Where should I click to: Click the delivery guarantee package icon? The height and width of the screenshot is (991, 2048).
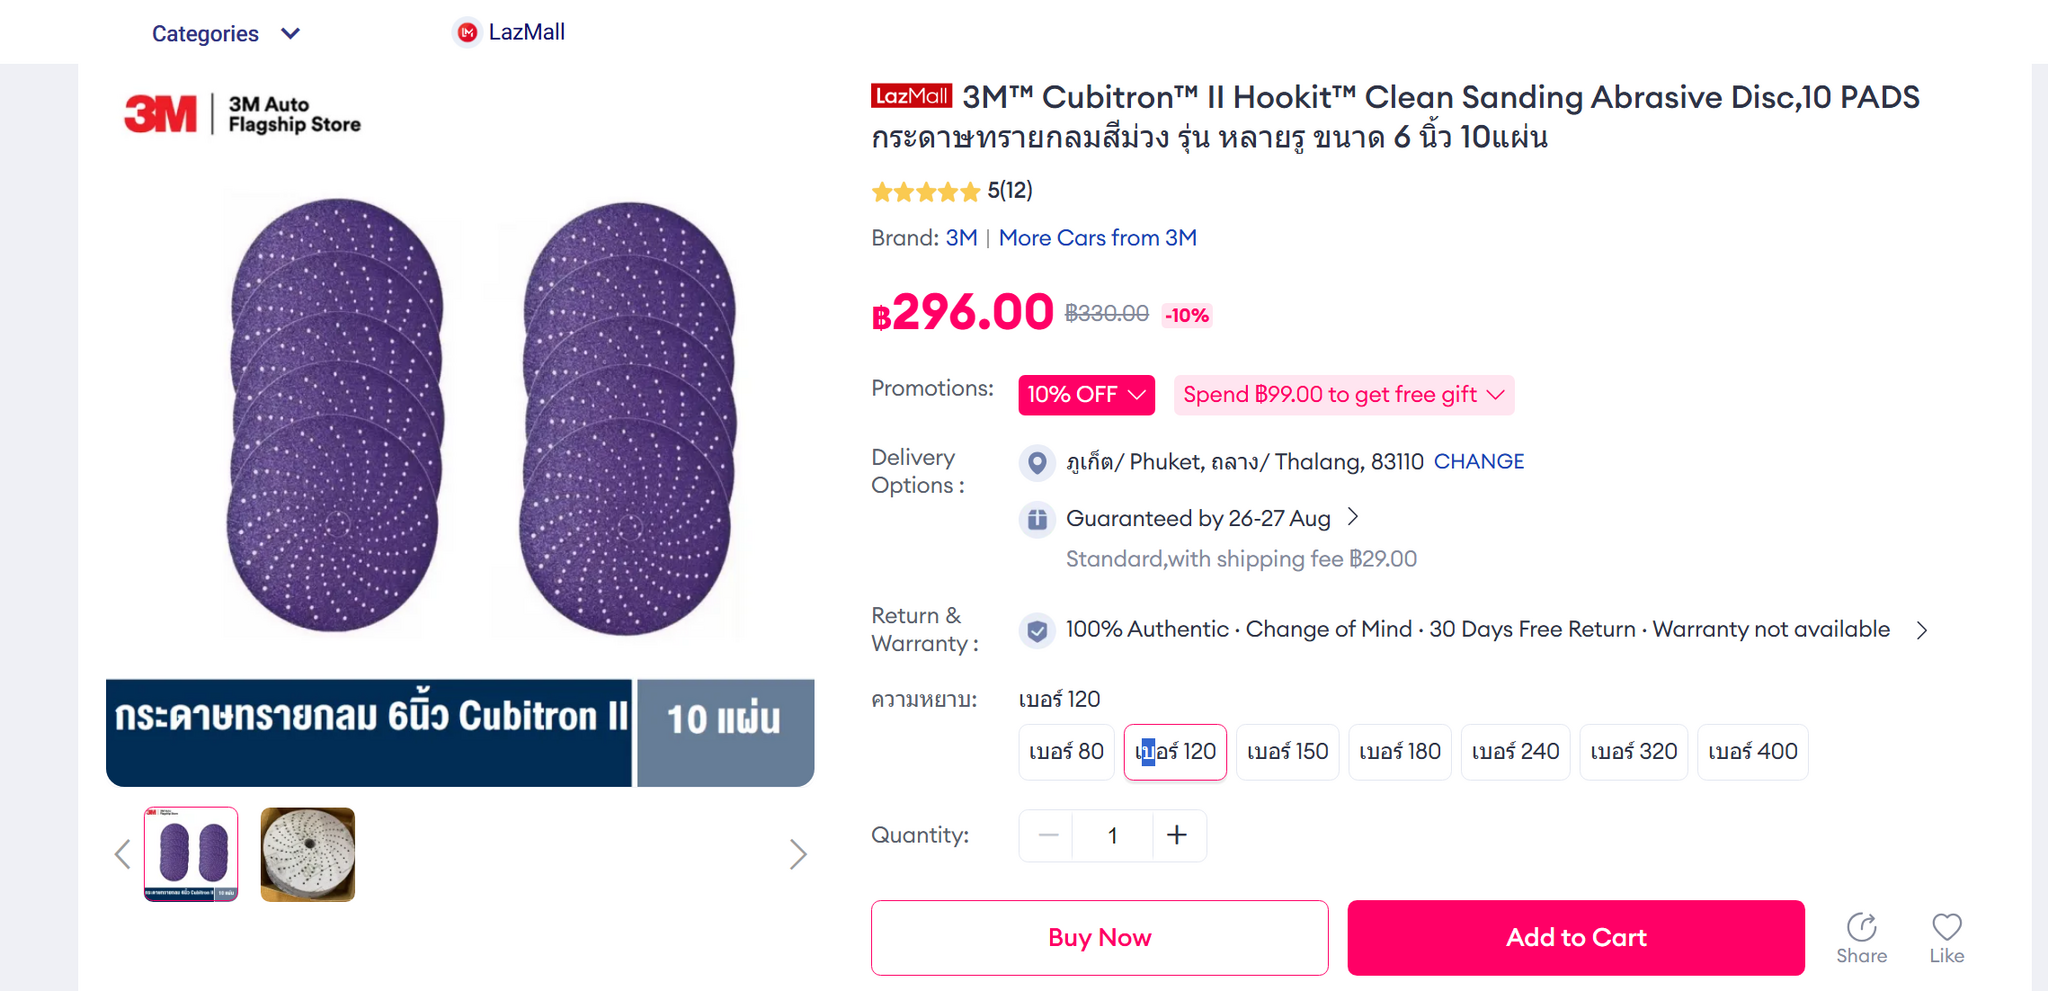tap(1037, 519)
